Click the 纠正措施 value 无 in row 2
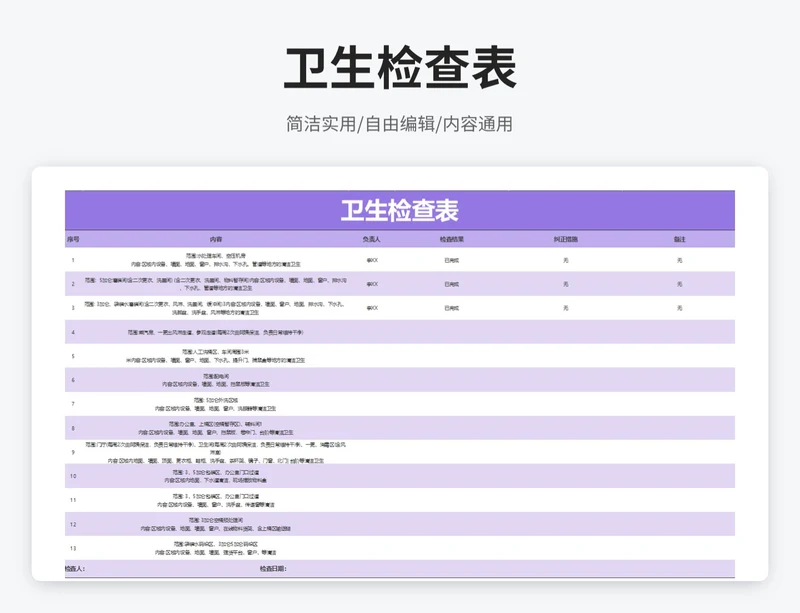 (566, 284)
